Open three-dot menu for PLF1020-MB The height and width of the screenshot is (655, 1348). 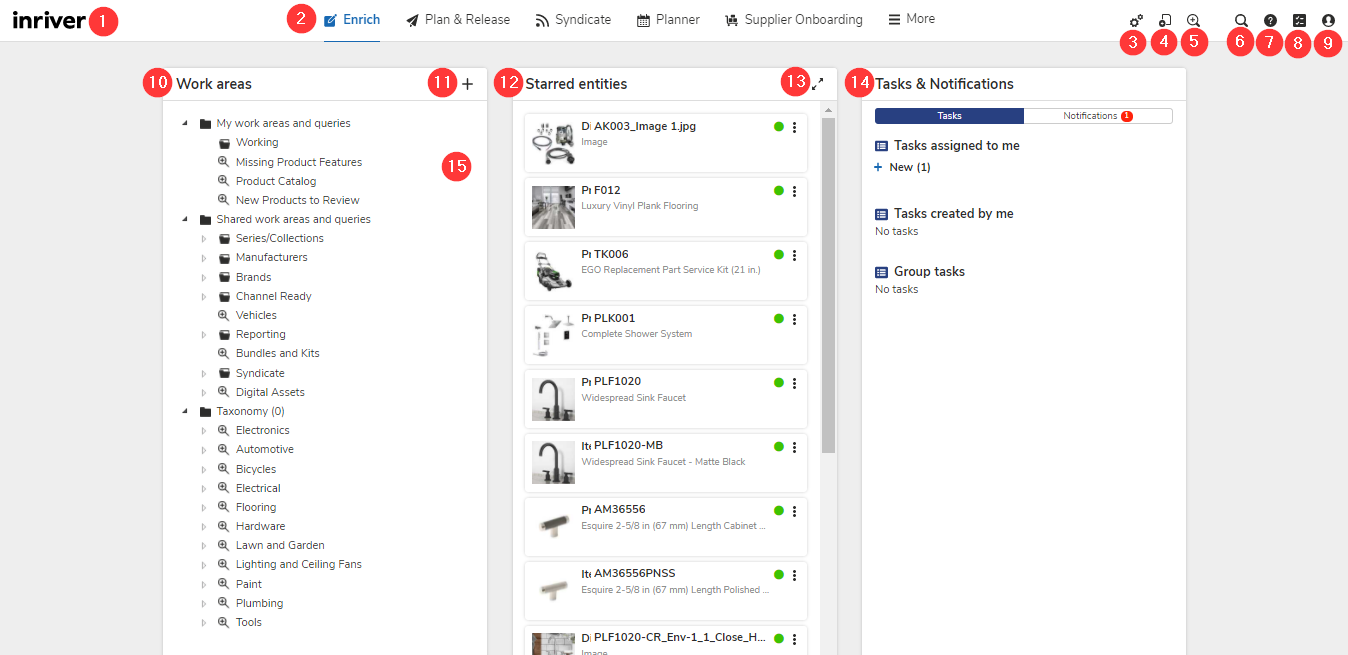[794, 446]
